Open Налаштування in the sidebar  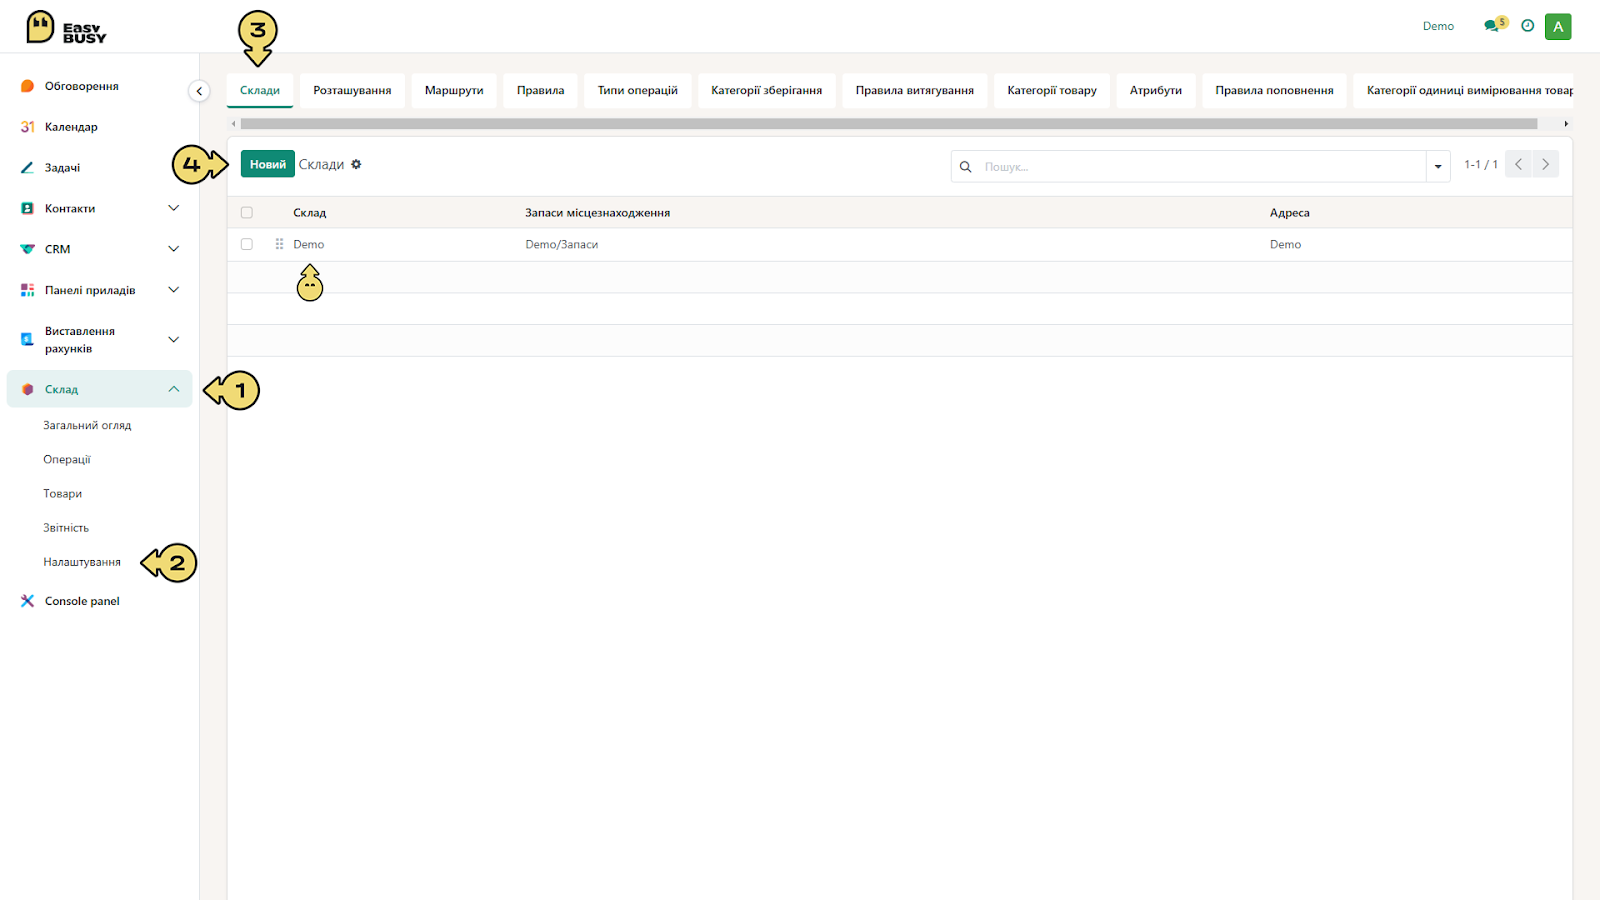(x=82, y=562)
